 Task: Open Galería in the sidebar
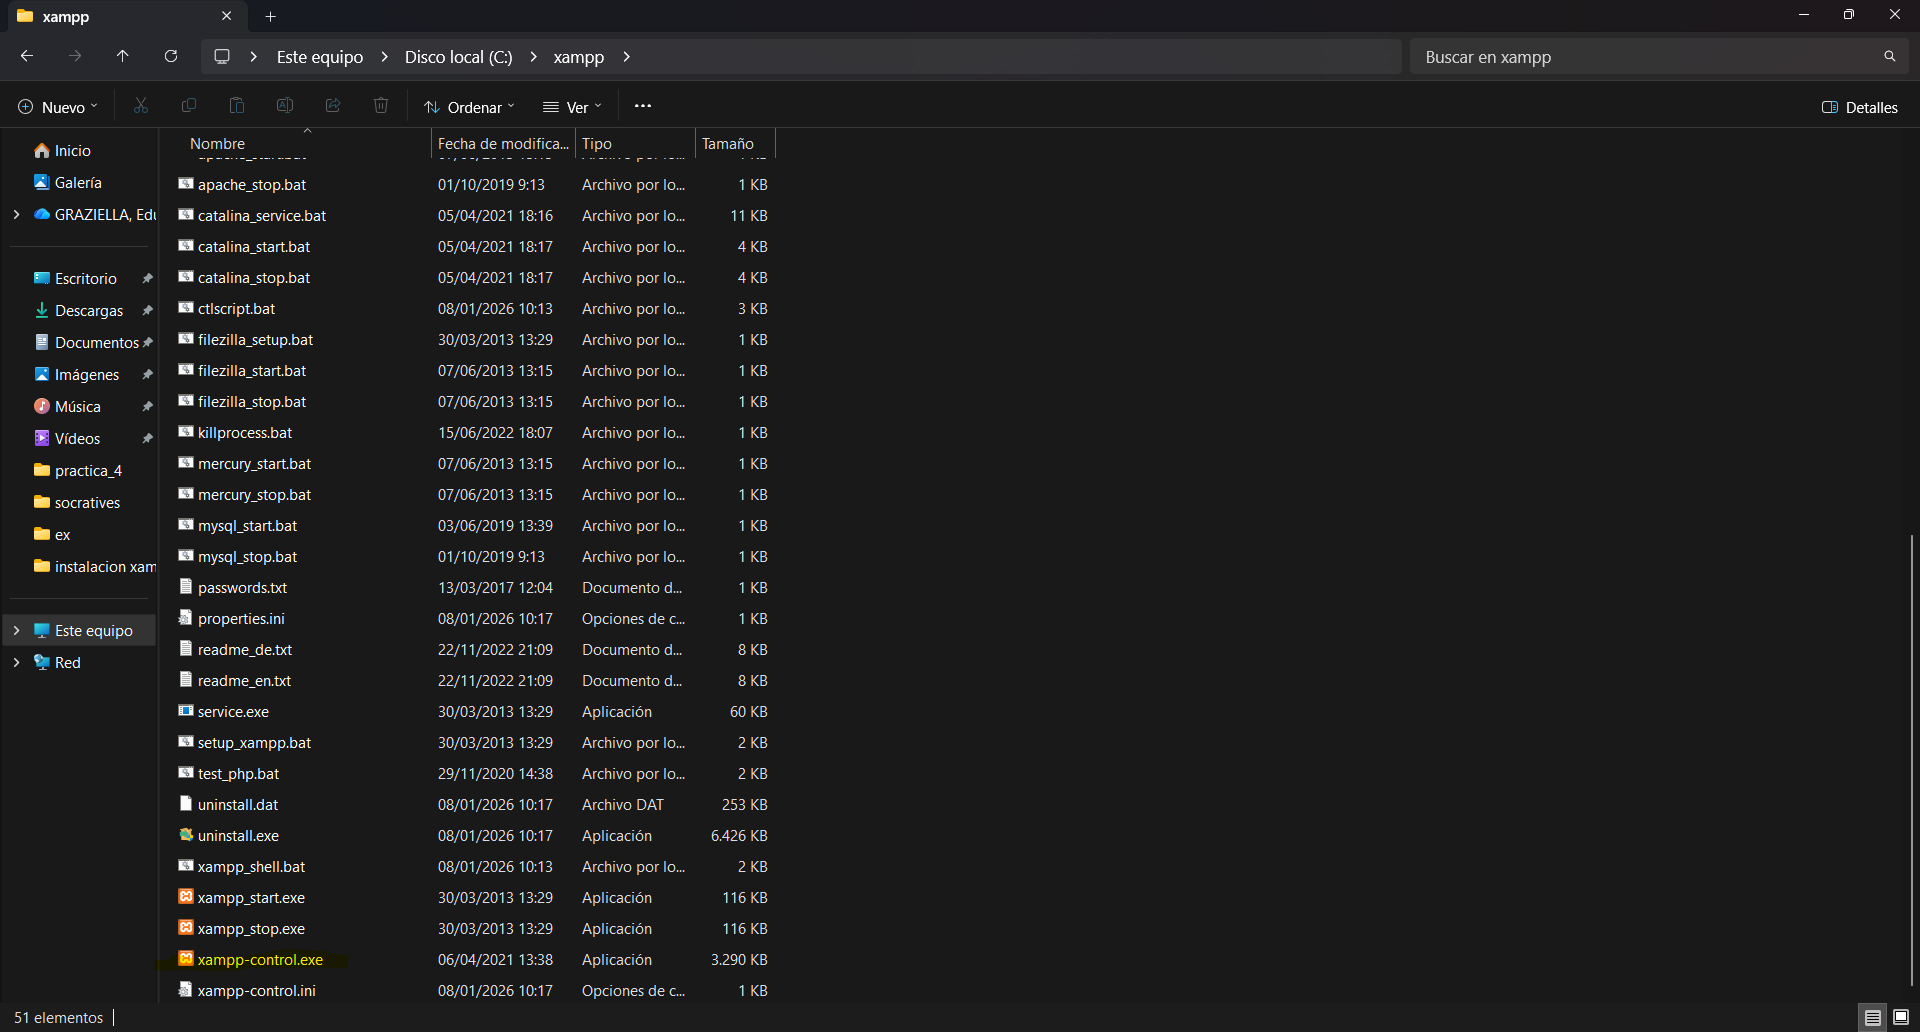pyautogui.click(x=78, y=183)
